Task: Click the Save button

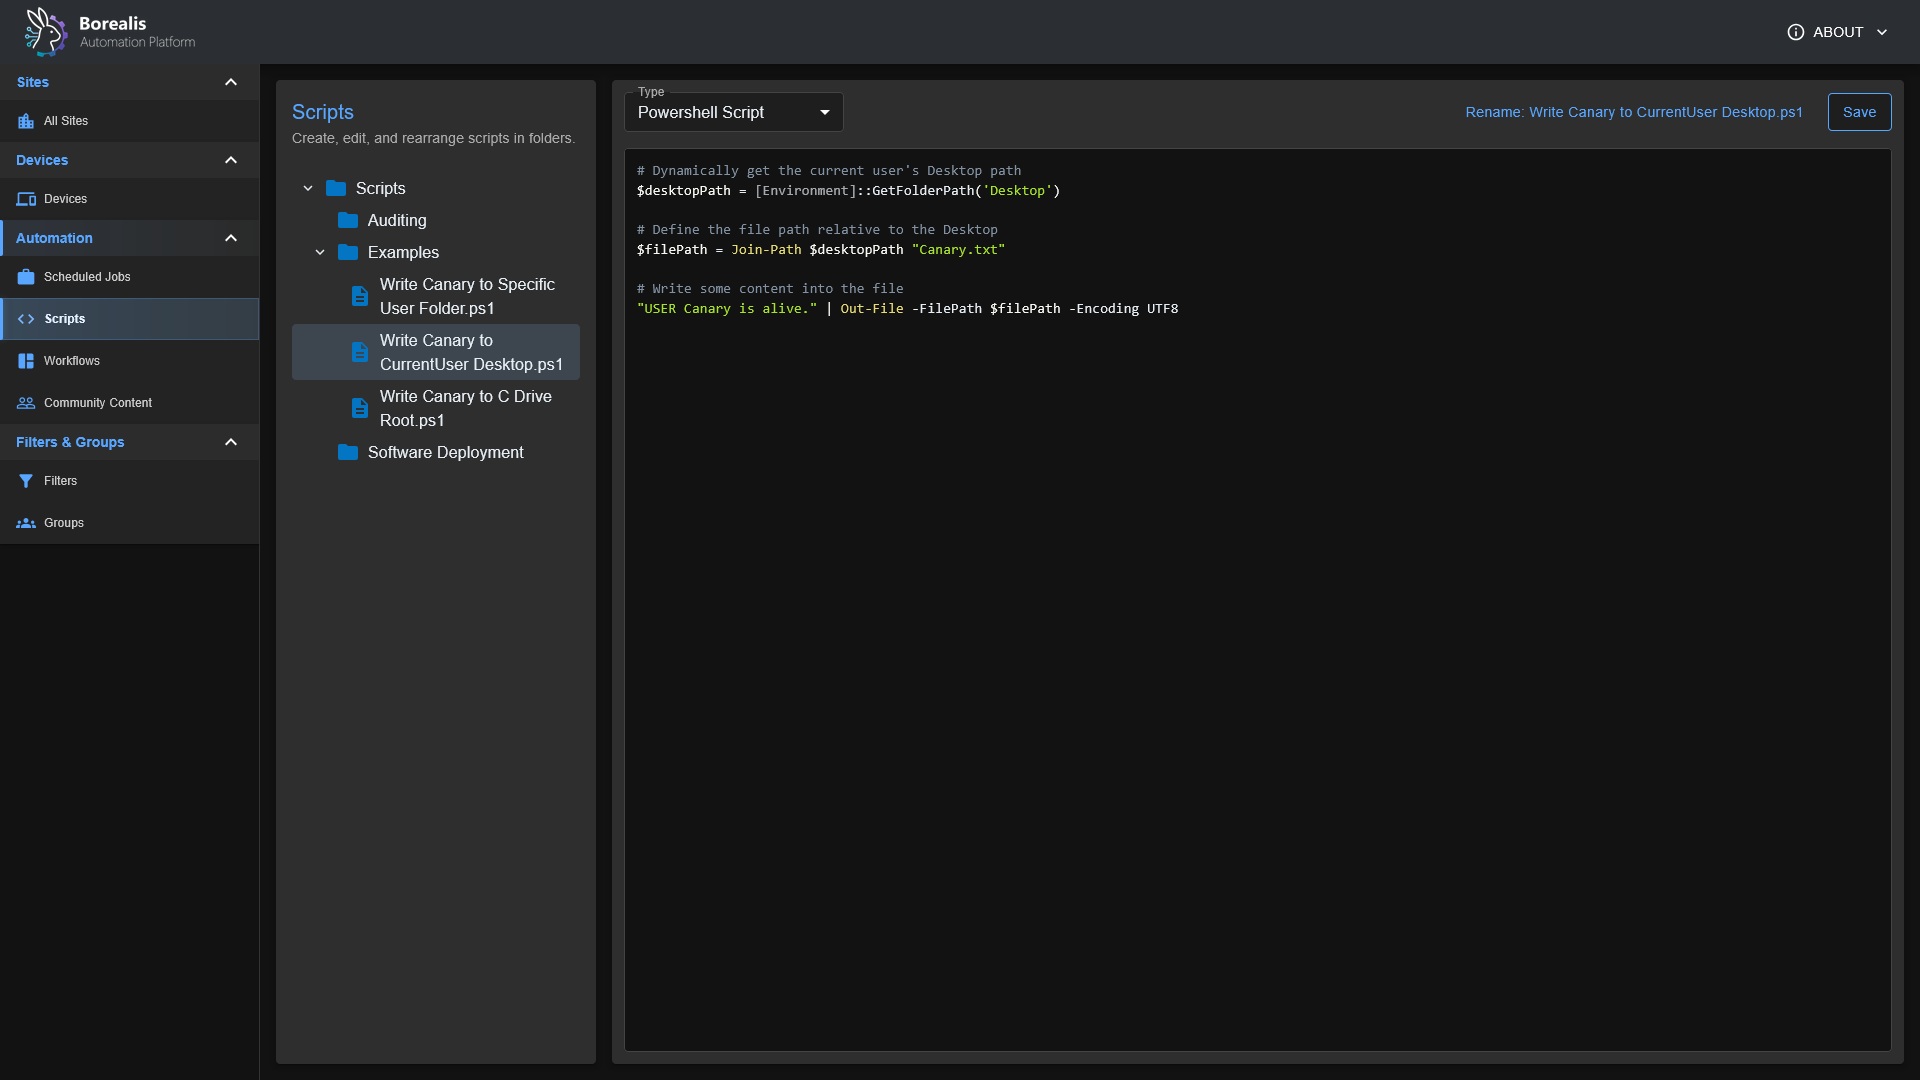Action: [x=1859, y=112]
